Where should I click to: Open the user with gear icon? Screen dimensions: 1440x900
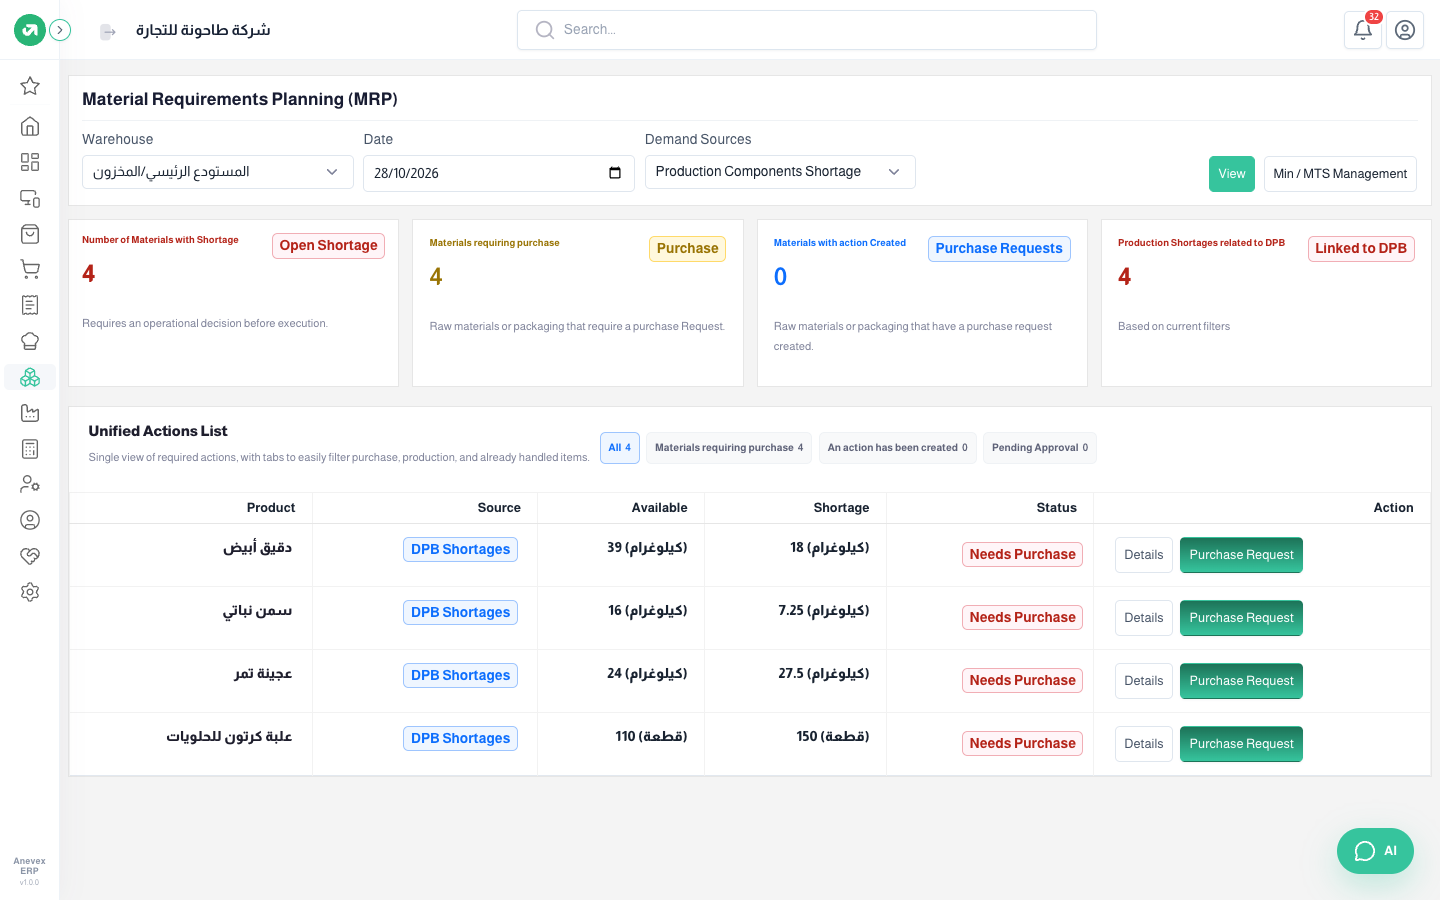pyautogui.click(x=30, y=484)
